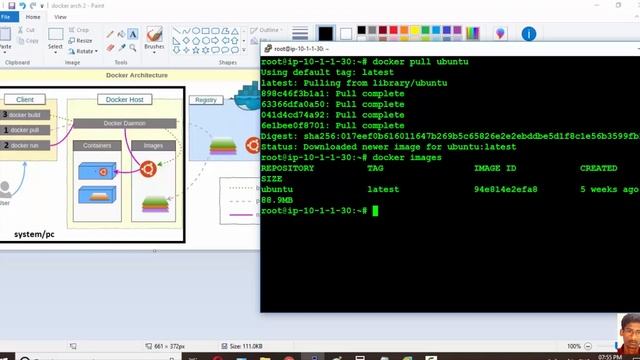Select the Color picker eyedropper
This screenshot has height=360, width=640.
click(x=121, y=48)
